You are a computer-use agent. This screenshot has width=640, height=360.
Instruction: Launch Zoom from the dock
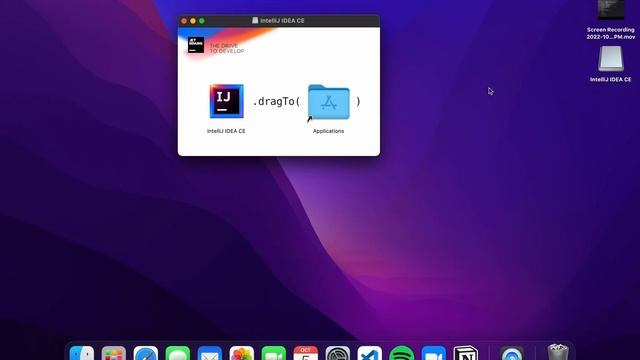[433, 353]
